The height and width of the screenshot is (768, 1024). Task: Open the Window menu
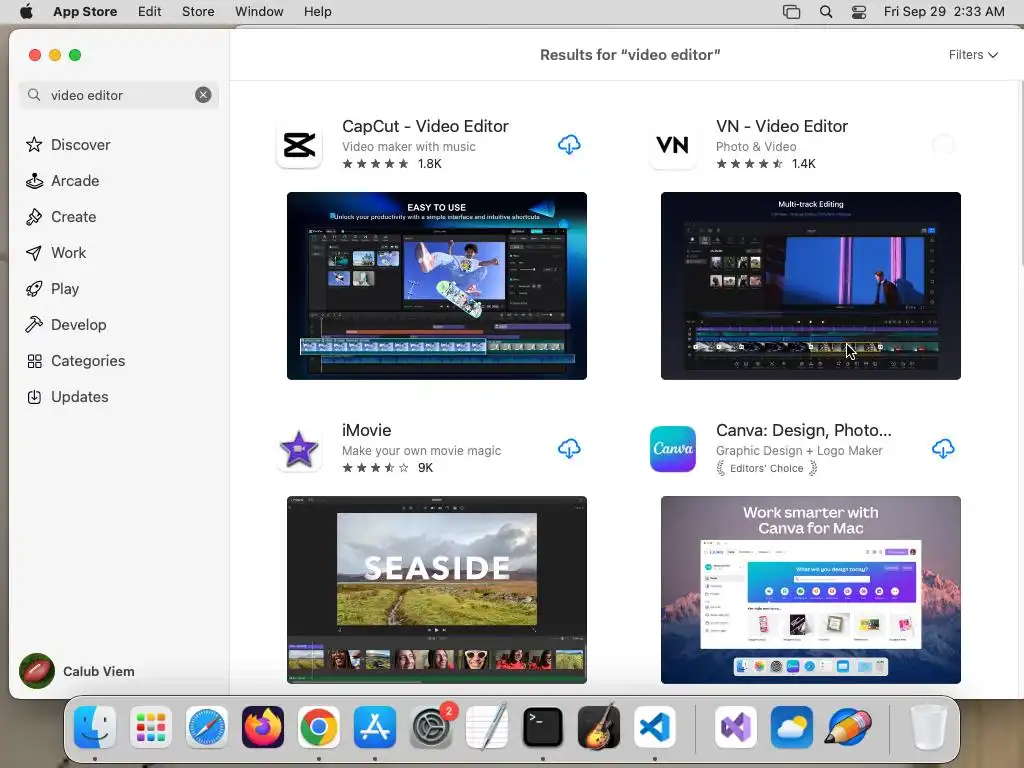(259, 12)
